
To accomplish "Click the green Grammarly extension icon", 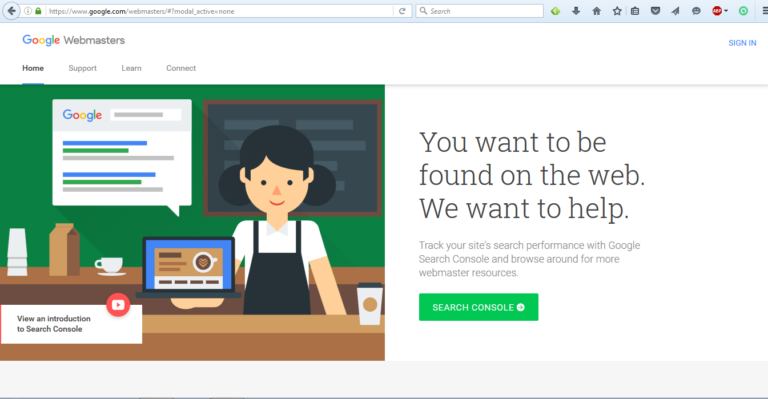I will coord(744,11).
